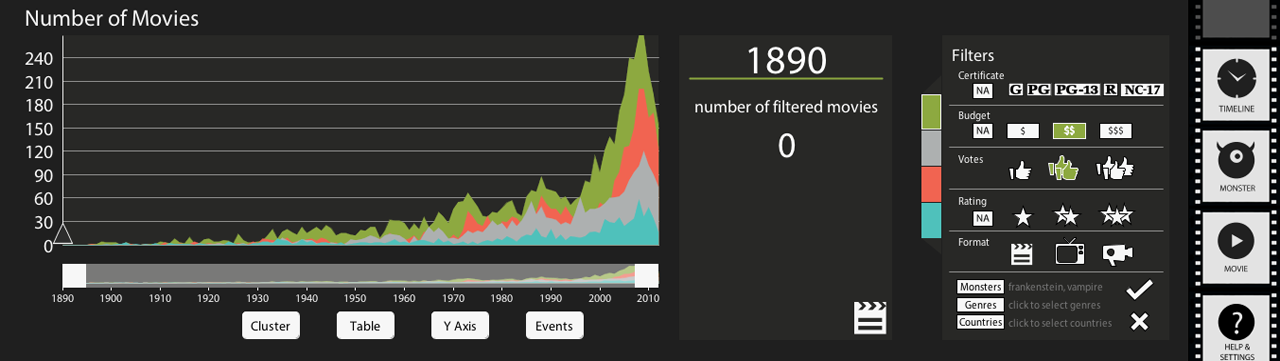Image resolution: width=1280 pixels, height=361 pixels.
Task: Toggle Certificate NA filter
Action: [983, 90]
